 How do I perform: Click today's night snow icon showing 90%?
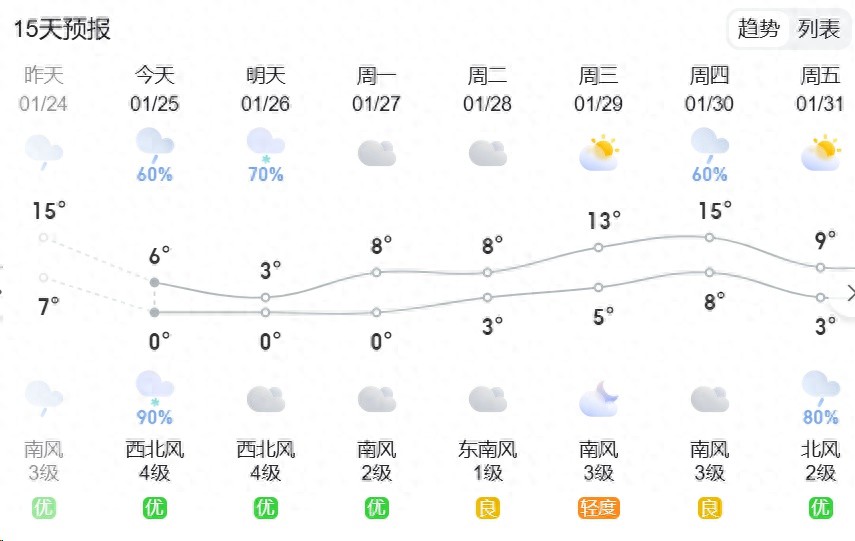154,387
